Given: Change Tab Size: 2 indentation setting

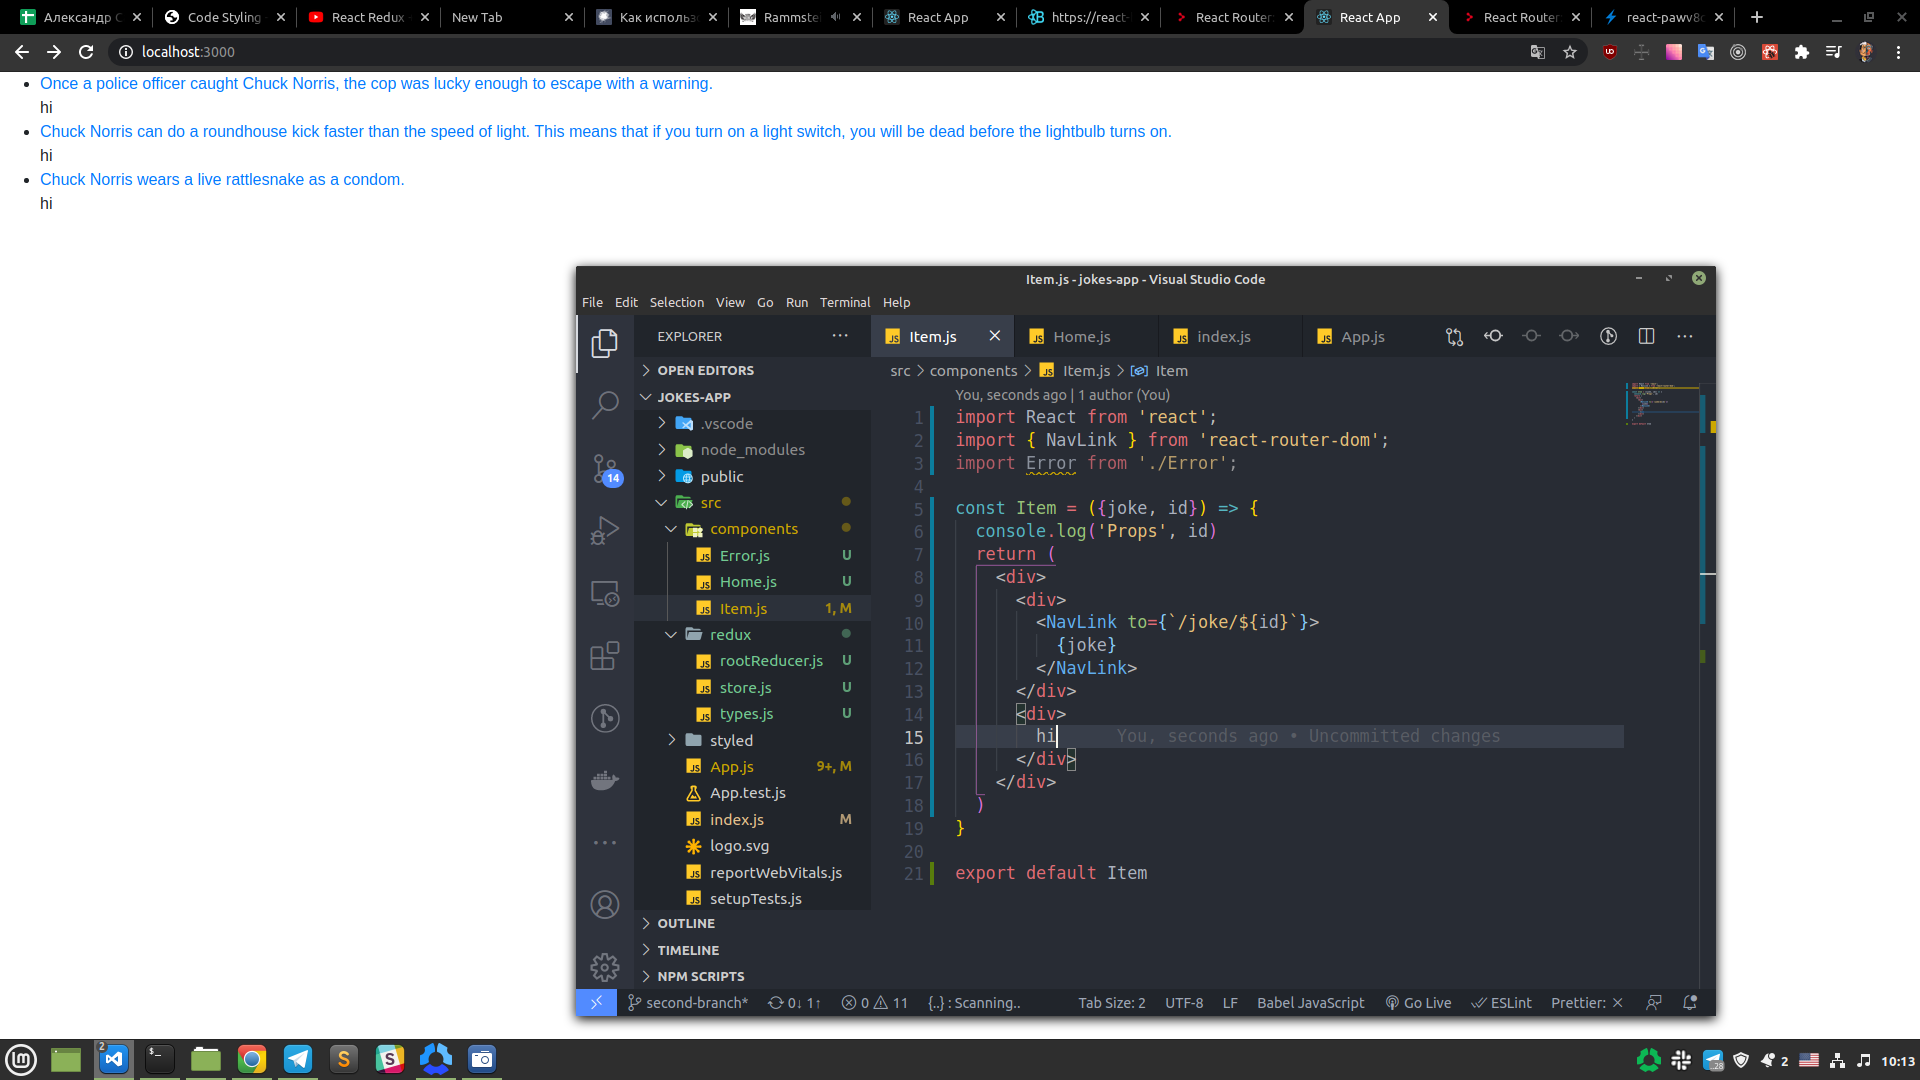Looking at the screenshot, I should [1112, 1003].
